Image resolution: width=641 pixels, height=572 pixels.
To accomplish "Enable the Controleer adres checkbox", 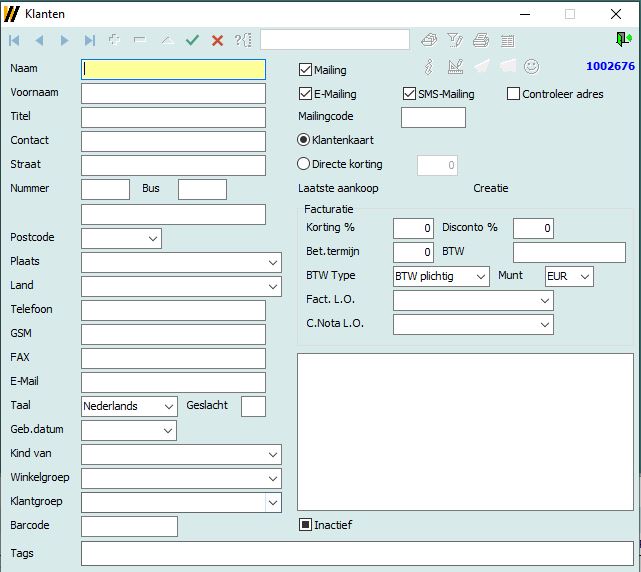I will 513,94.
